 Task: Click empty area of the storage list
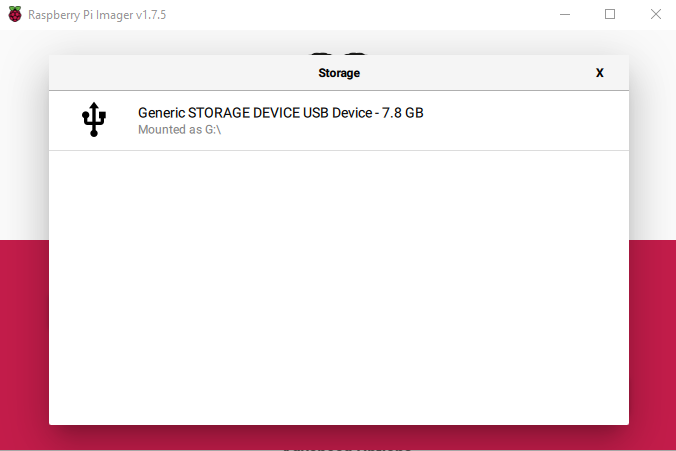338,290
